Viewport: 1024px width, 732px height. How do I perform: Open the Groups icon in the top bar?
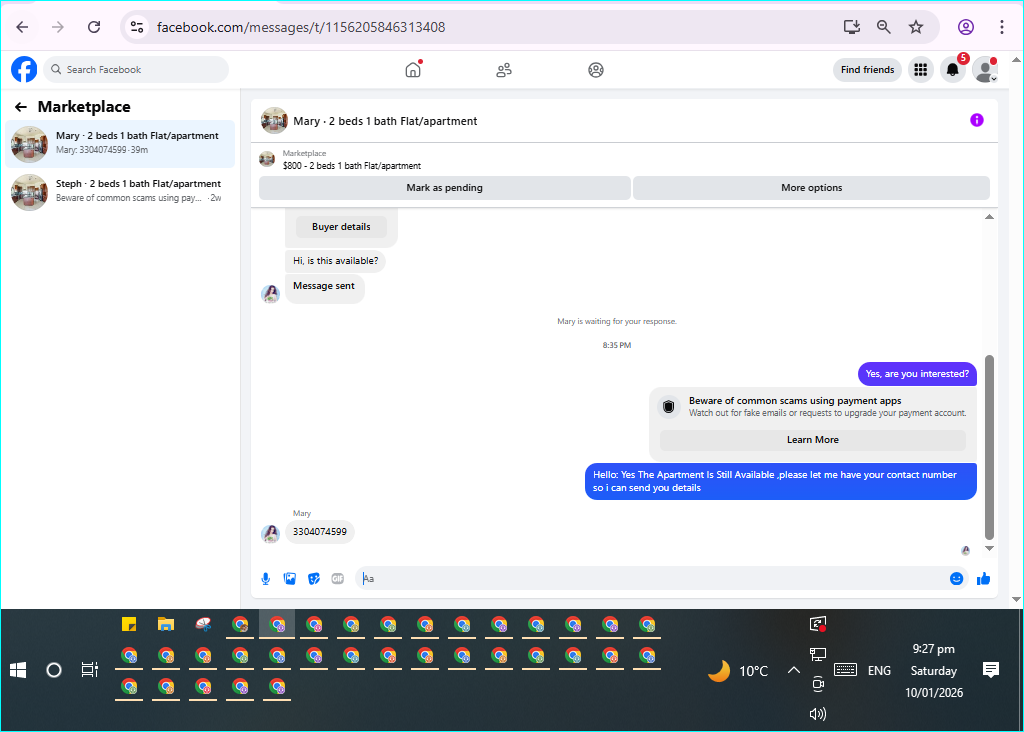[596, 70]
